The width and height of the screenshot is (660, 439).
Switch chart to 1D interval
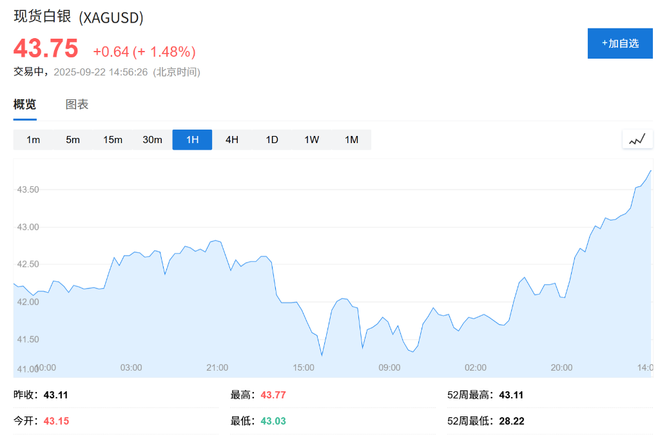point(272,140)
